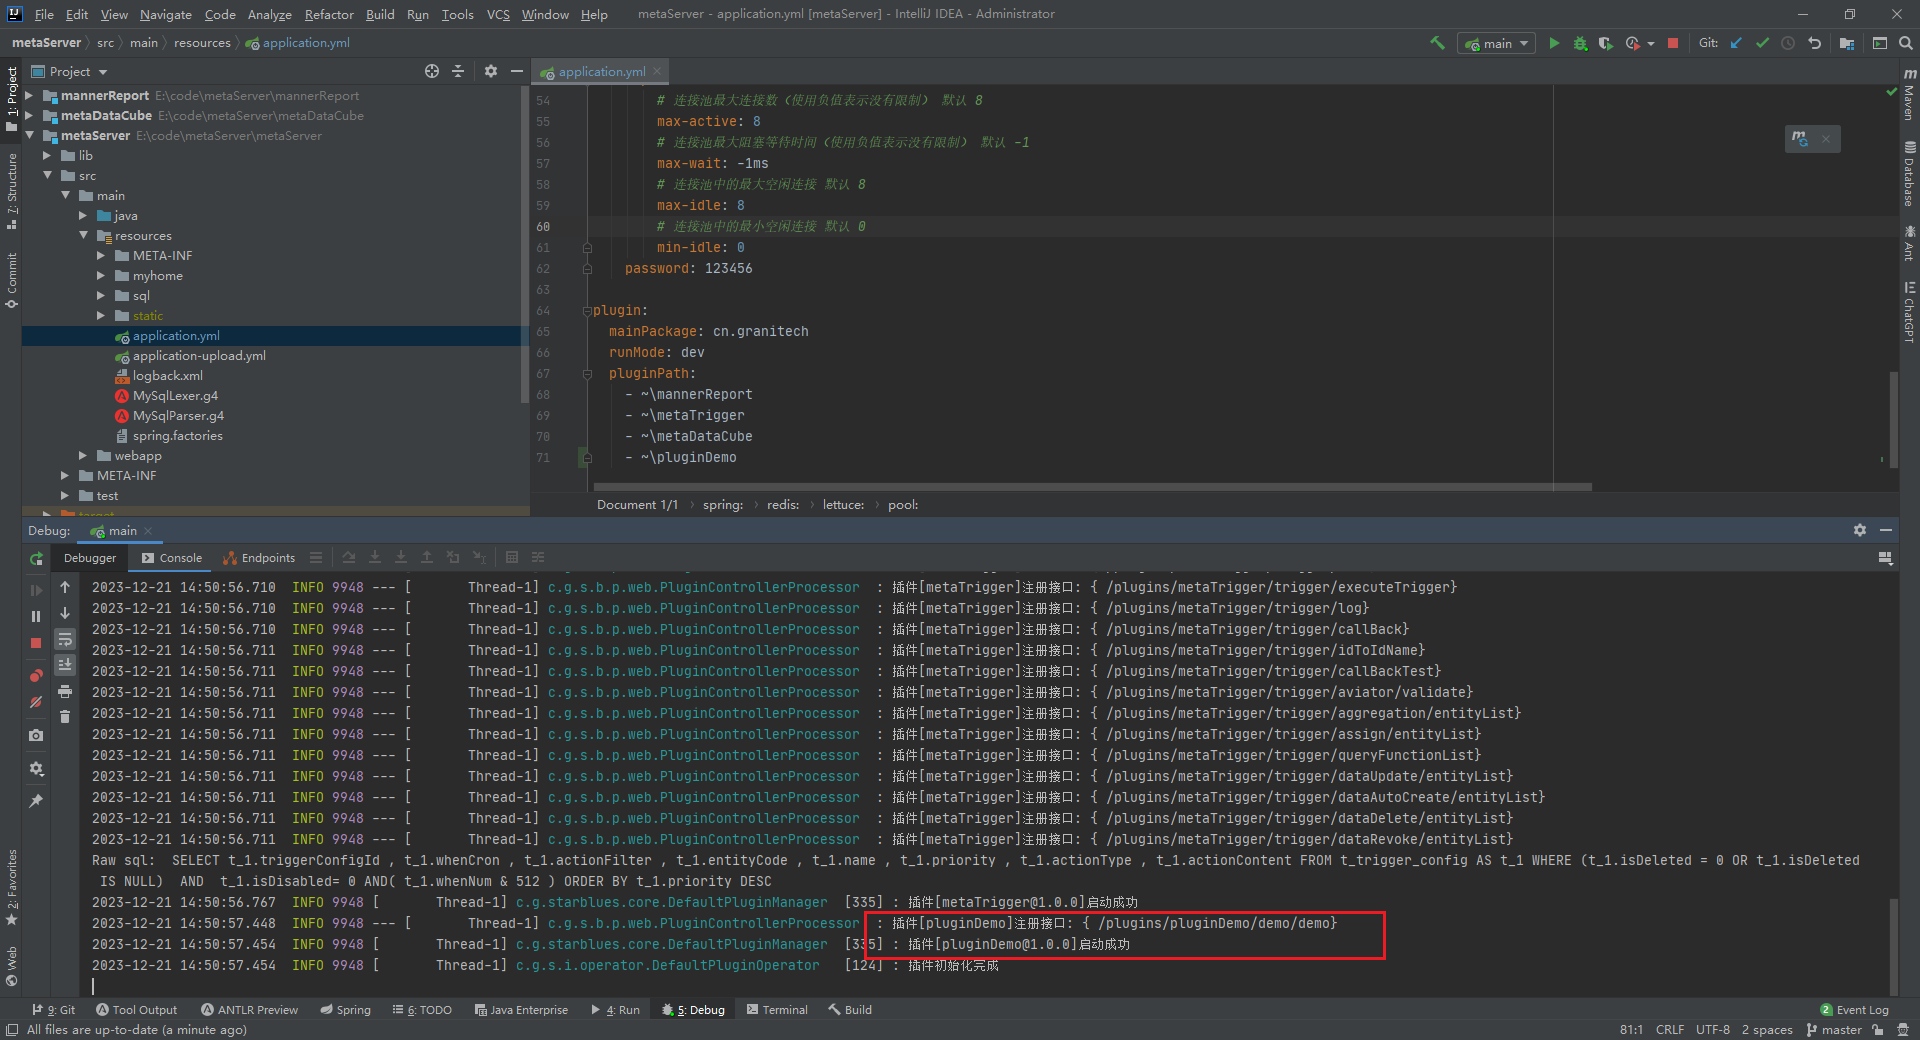Expand the metaDataCube module node

[x=29, y=116]
